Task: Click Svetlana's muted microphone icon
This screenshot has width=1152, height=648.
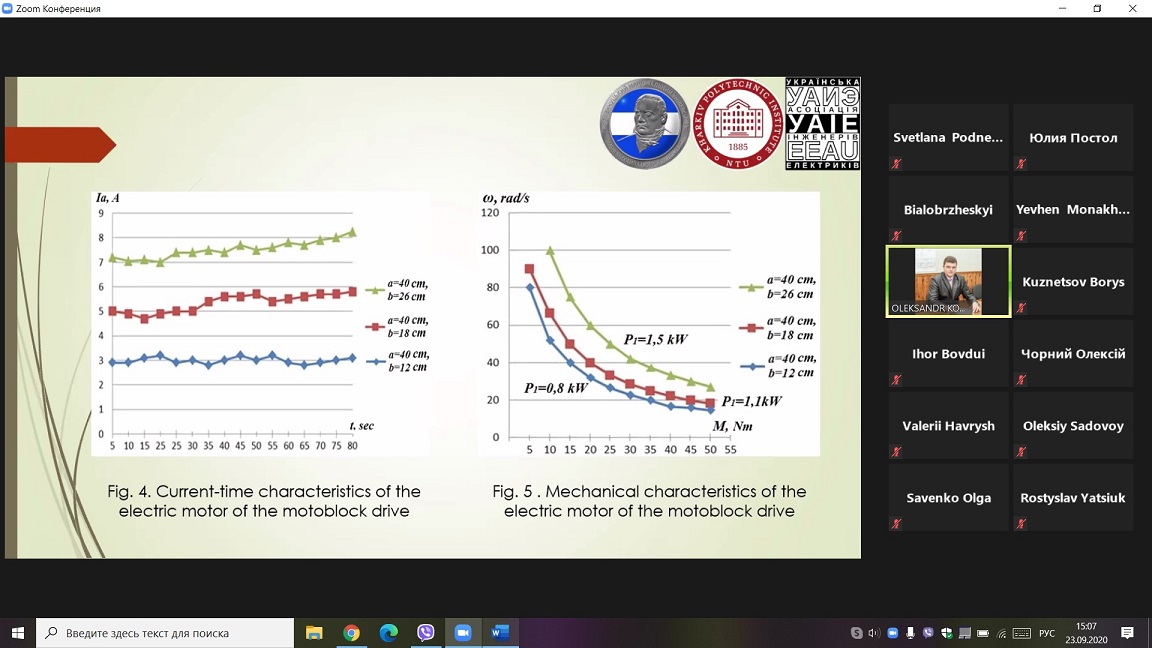Action: pyautogui.click(x=896, y=164)
